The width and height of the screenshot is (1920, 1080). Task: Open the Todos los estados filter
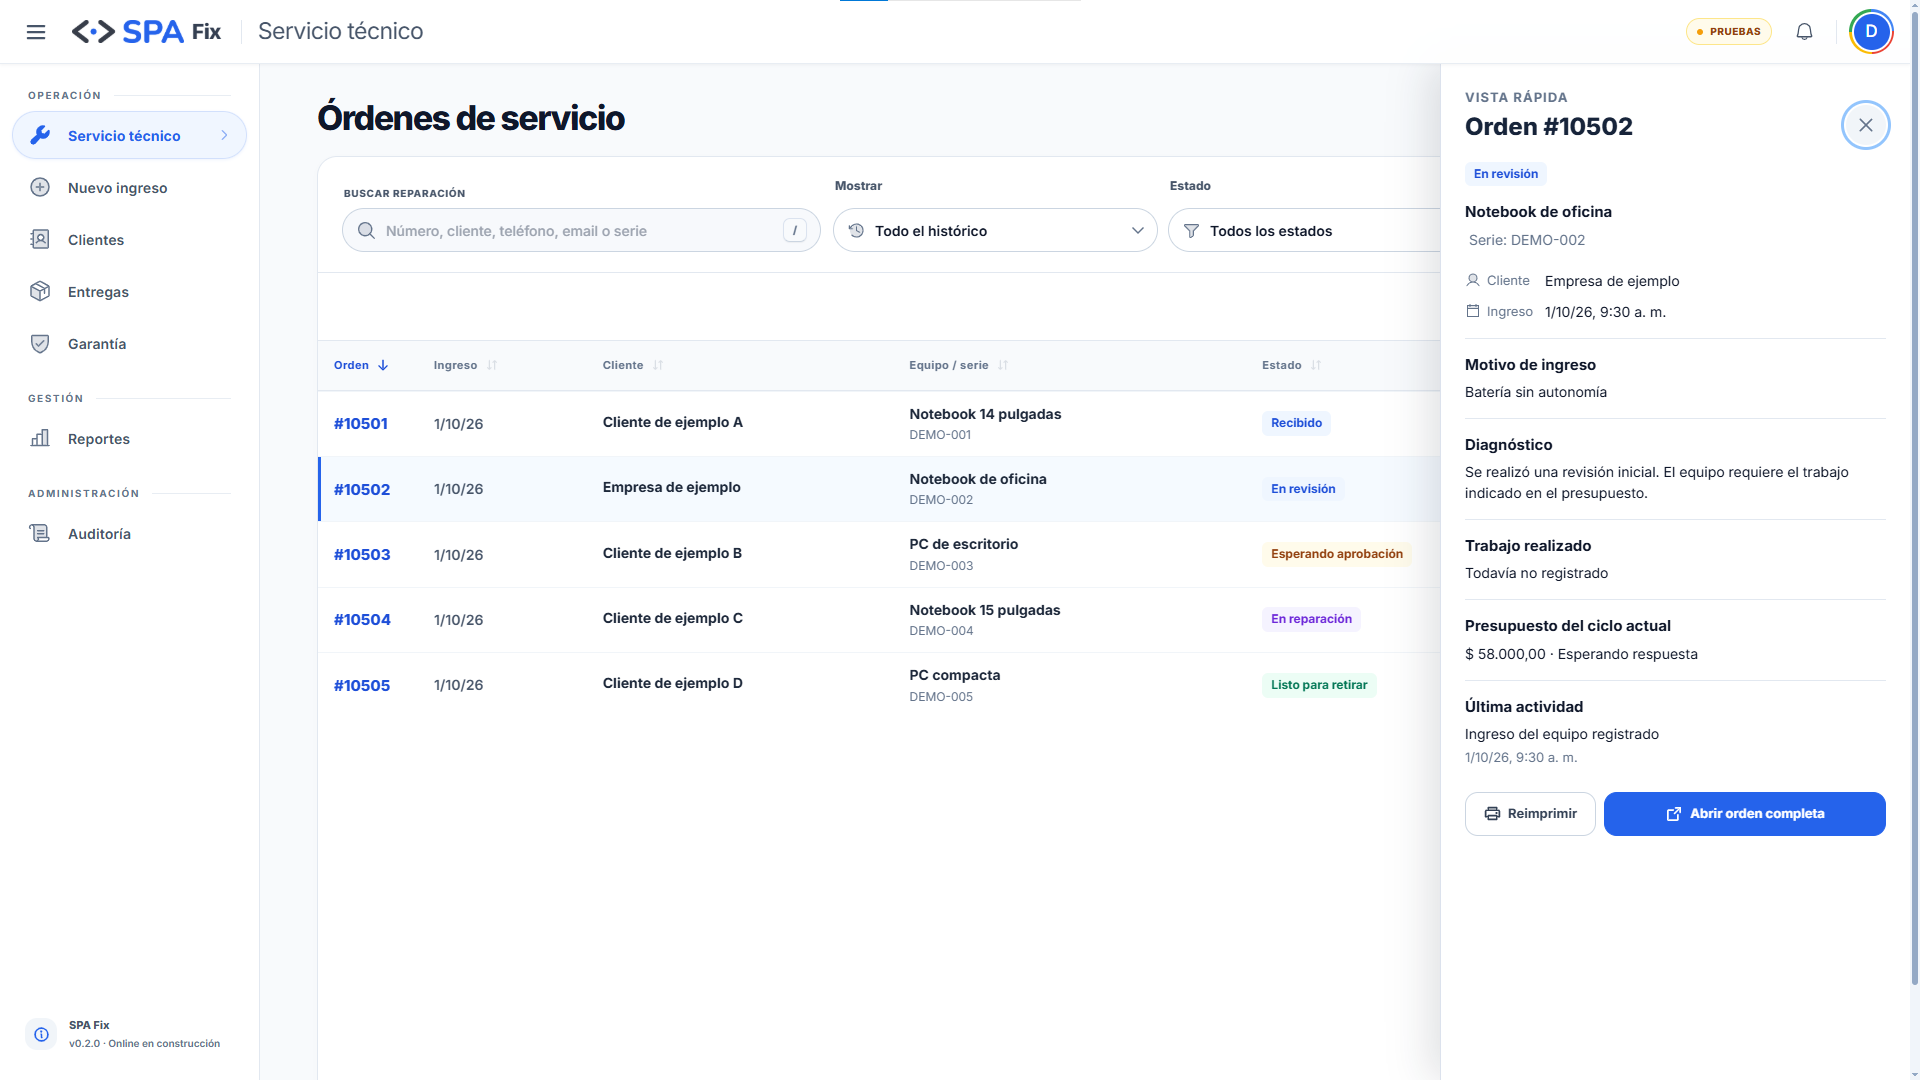click(1304, 230)
